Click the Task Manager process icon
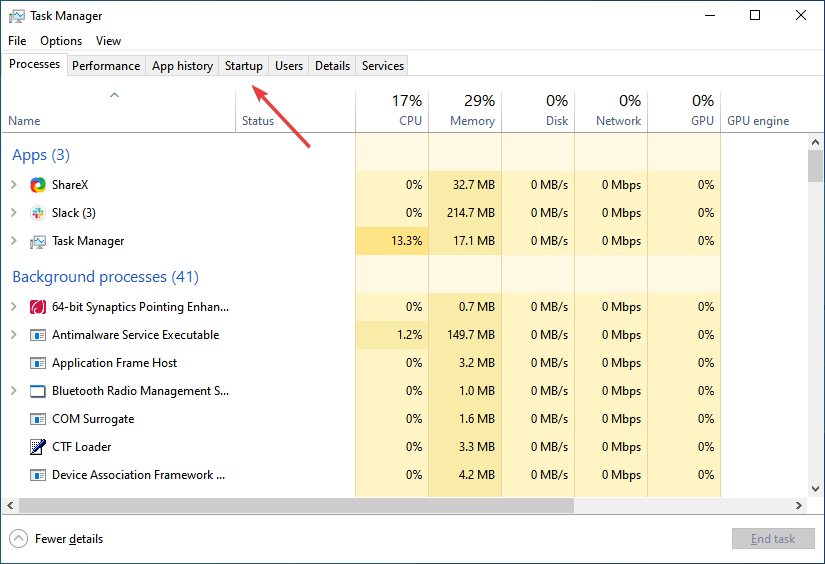825x564 pixels. pos(38,241)
